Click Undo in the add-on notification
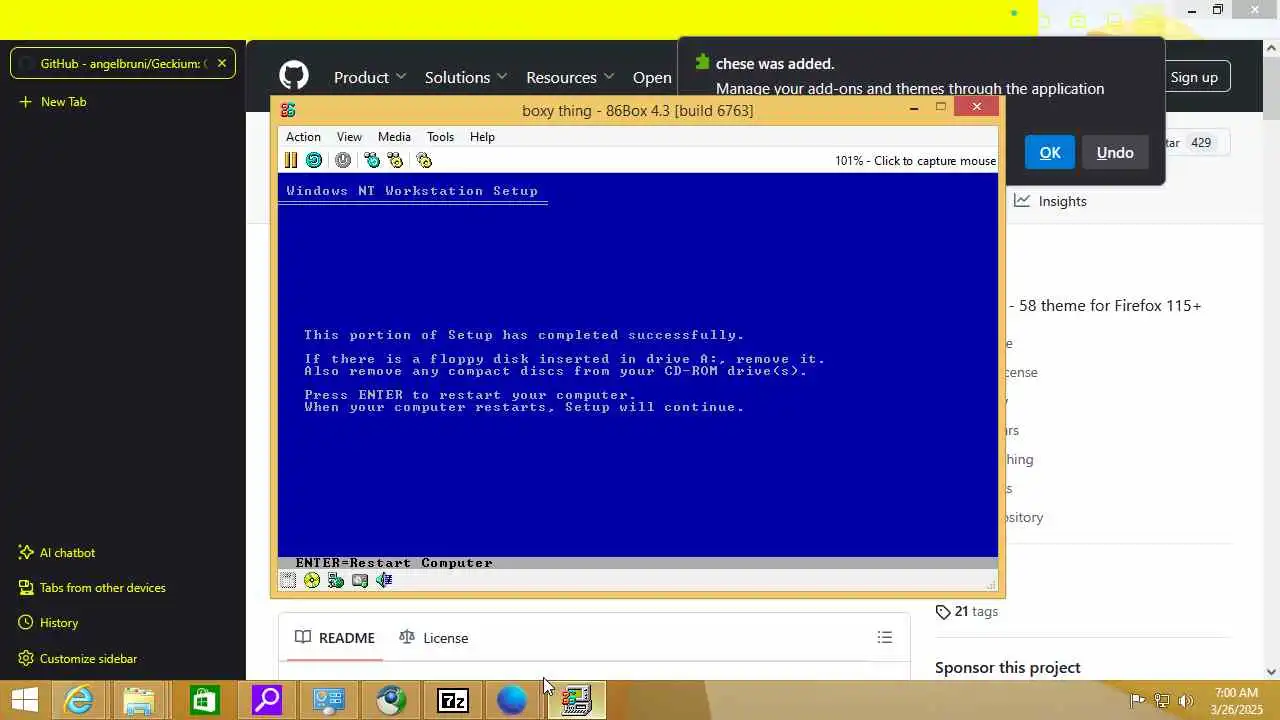Image resolution: width=1280 pixels, height=720 pixels. point(1115,152)
